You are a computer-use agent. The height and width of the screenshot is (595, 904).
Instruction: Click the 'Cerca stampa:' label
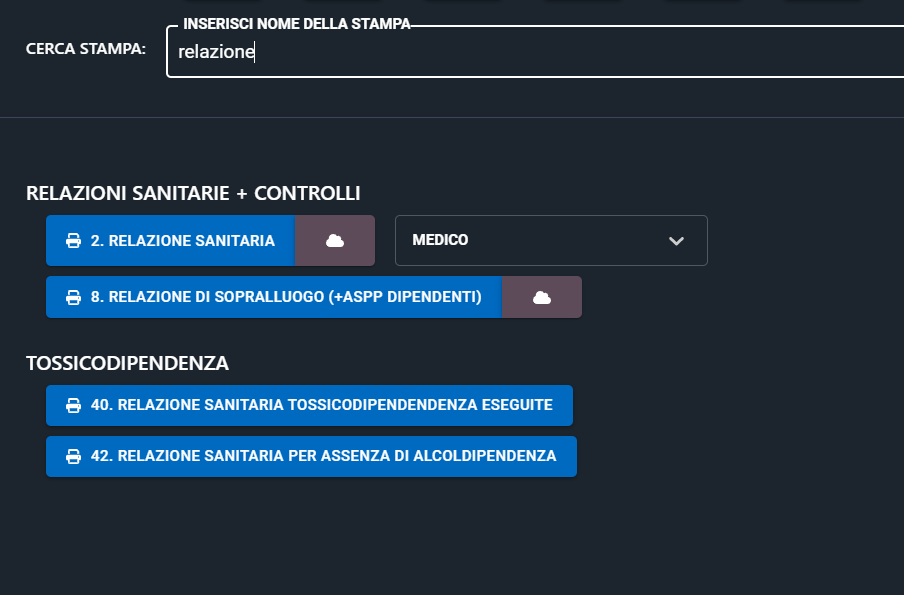point(86,49)
